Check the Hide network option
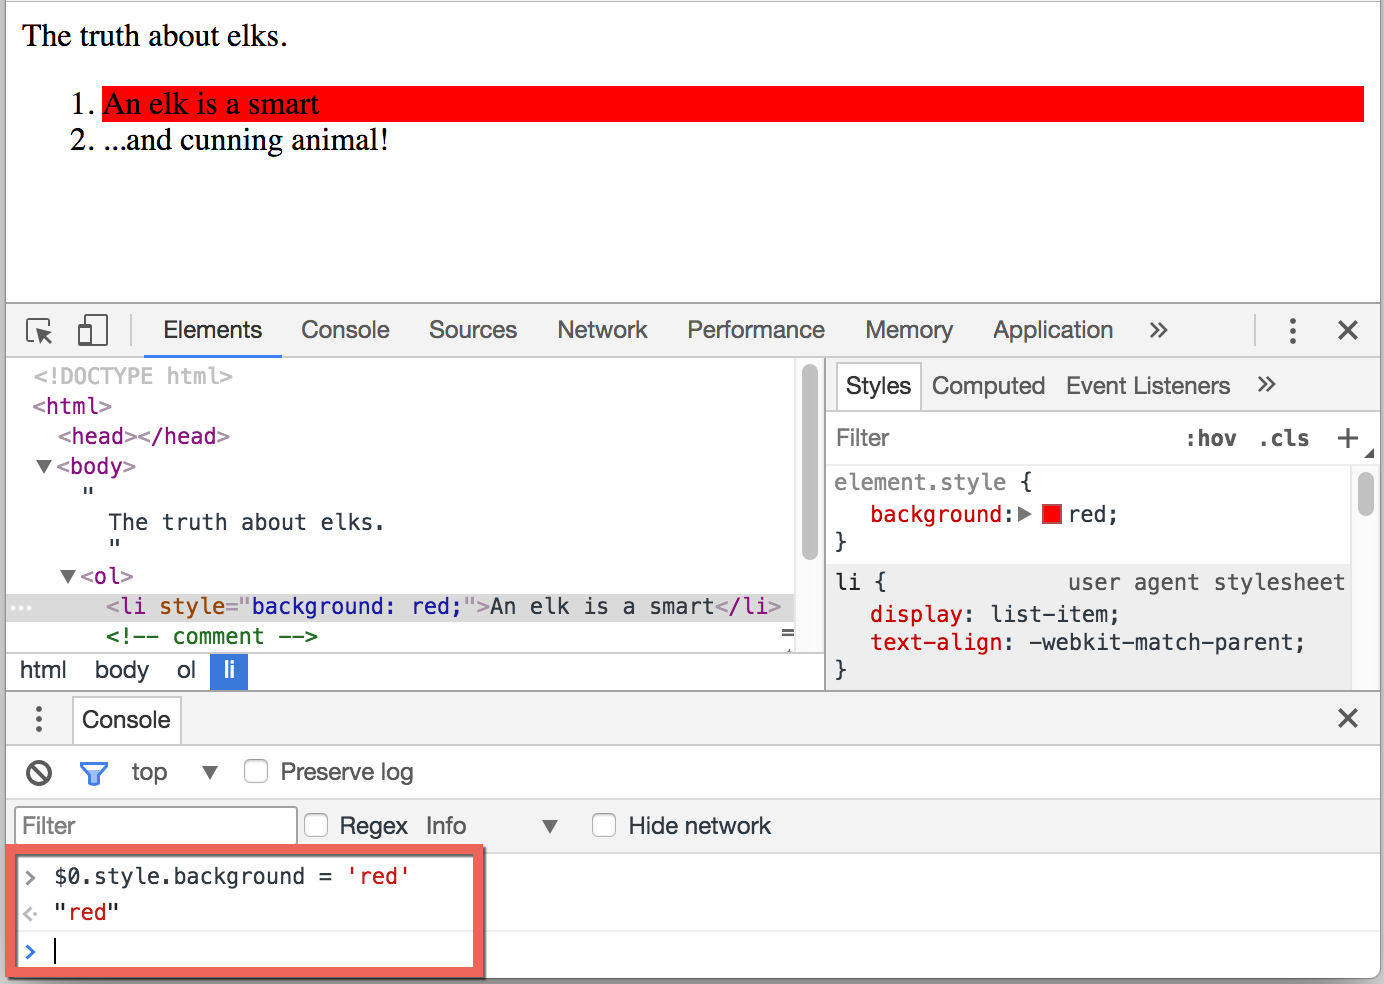Screen dimensions: 1384x984 point(604,826)
